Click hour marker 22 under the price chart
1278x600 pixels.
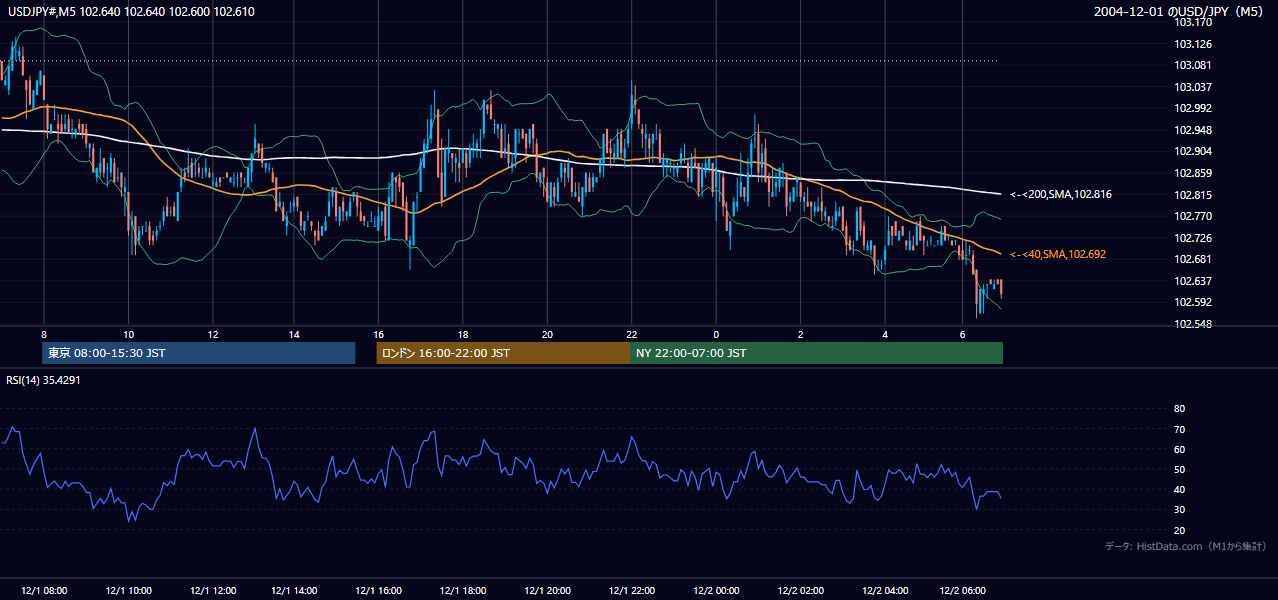coord(632,333)
